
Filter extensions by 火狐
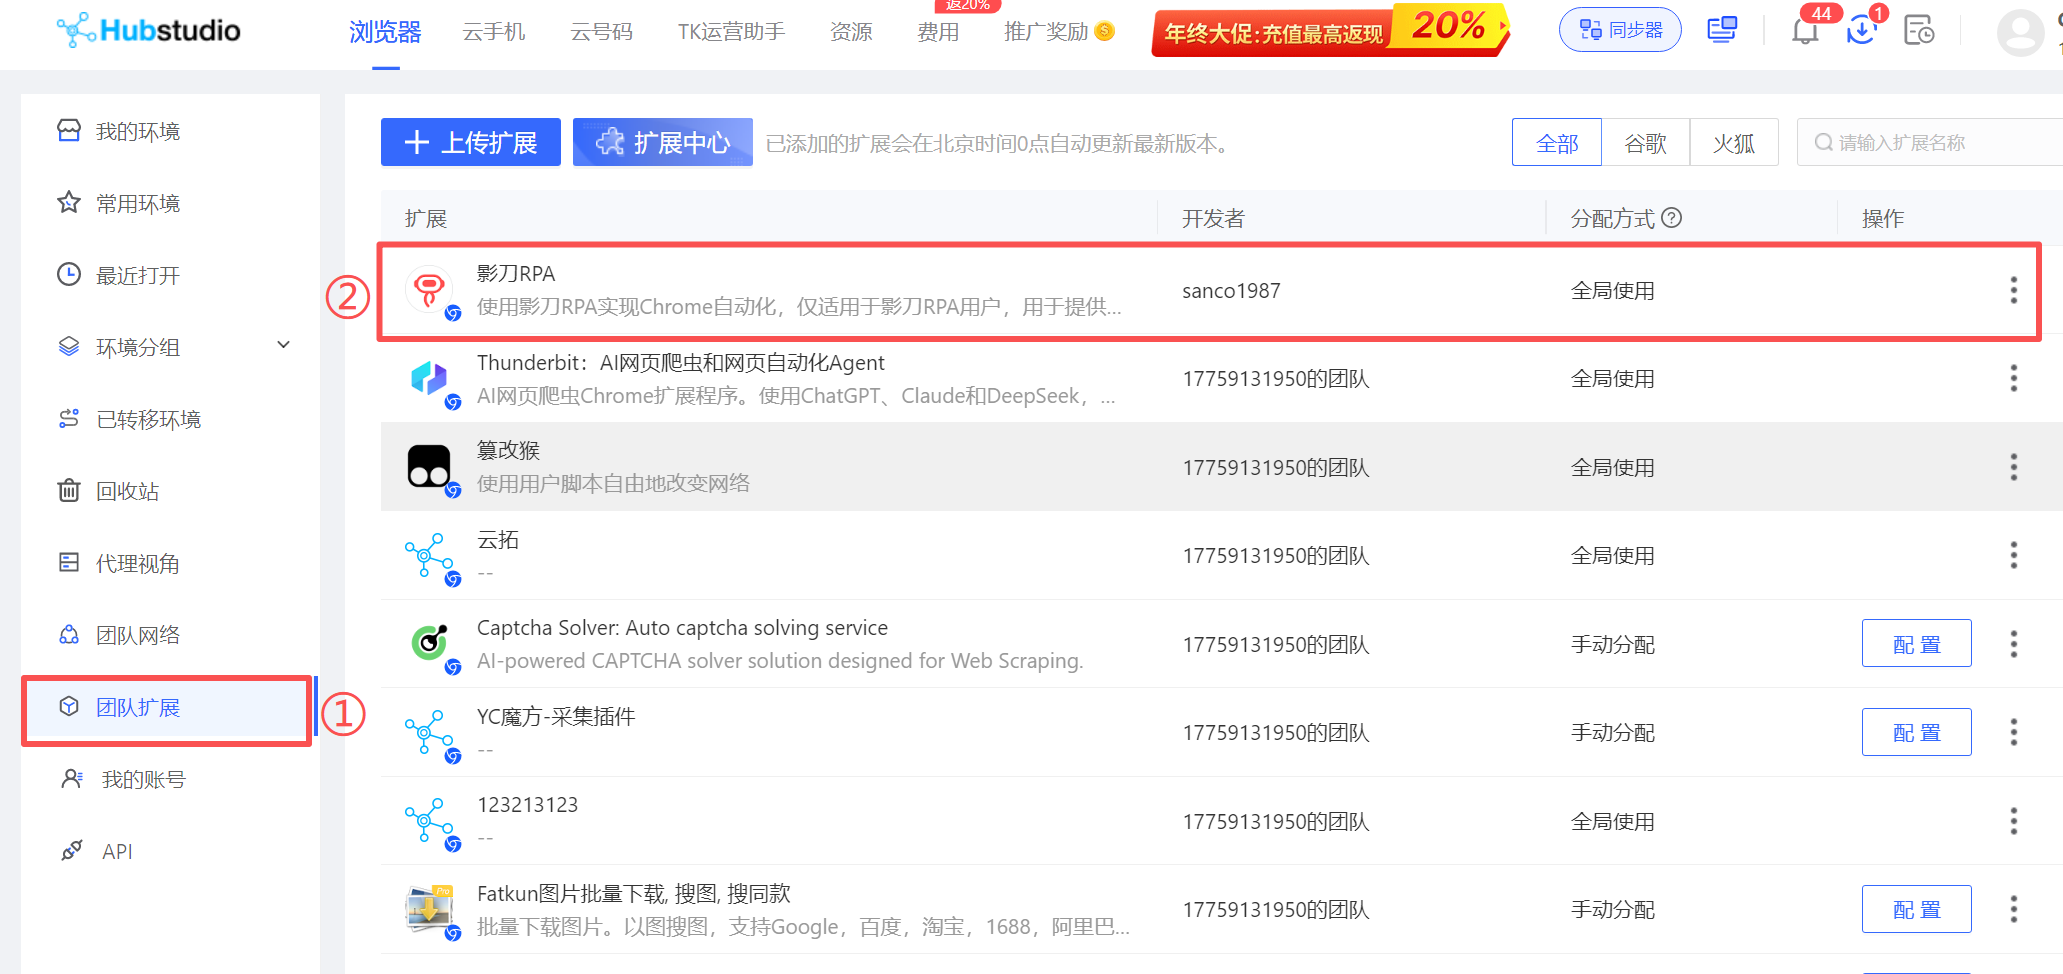coord(1734,142)
